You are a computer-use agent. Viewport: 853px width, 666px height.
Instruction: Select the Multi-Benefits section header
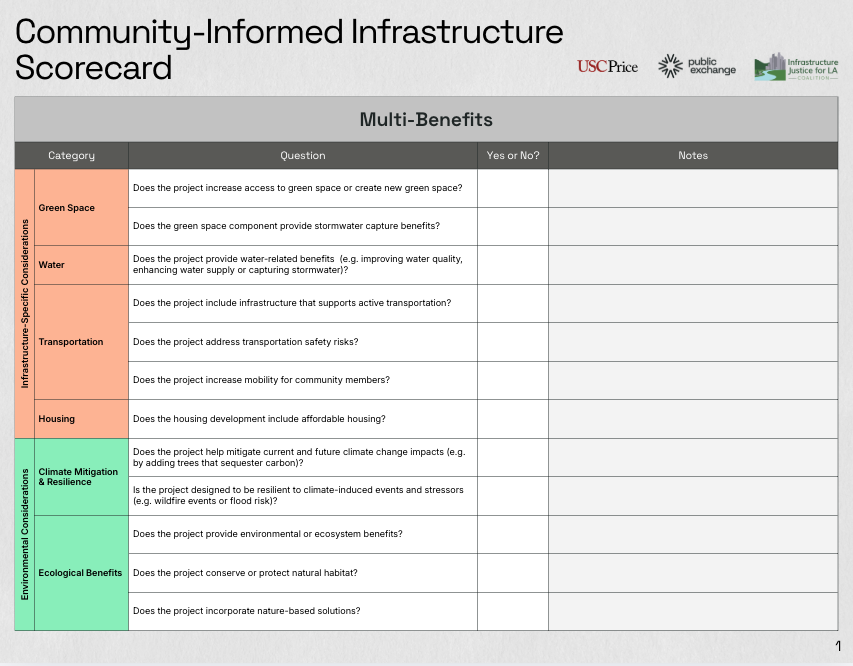(x=426, y=120)
